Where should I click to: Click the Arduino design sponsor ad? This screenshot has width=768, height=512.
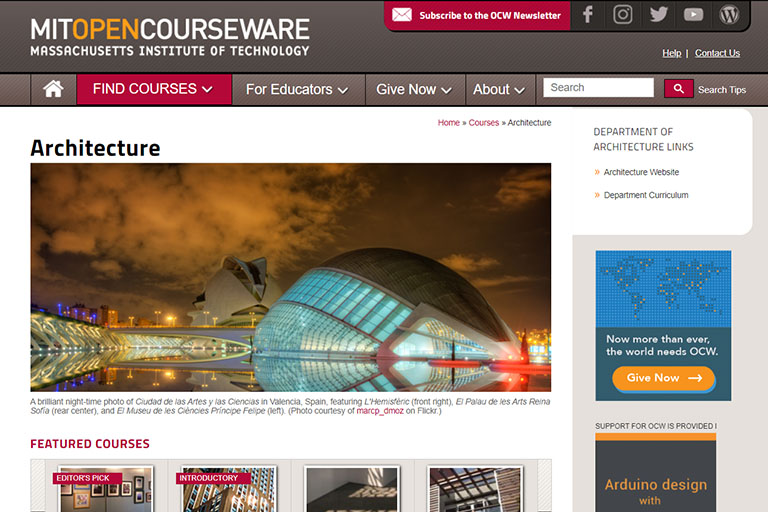[655, 473]
